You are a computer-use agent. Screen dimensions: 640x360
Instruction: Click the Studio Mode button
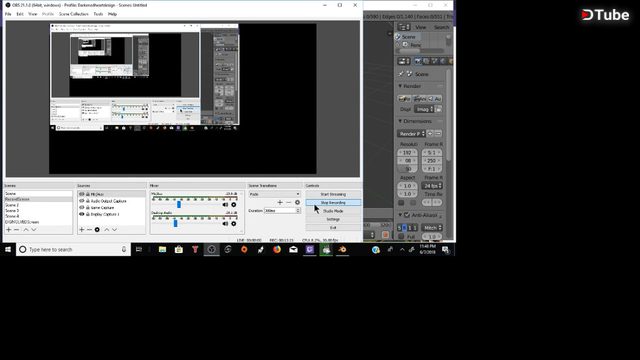pyautogui.click(x=333, y=211)
